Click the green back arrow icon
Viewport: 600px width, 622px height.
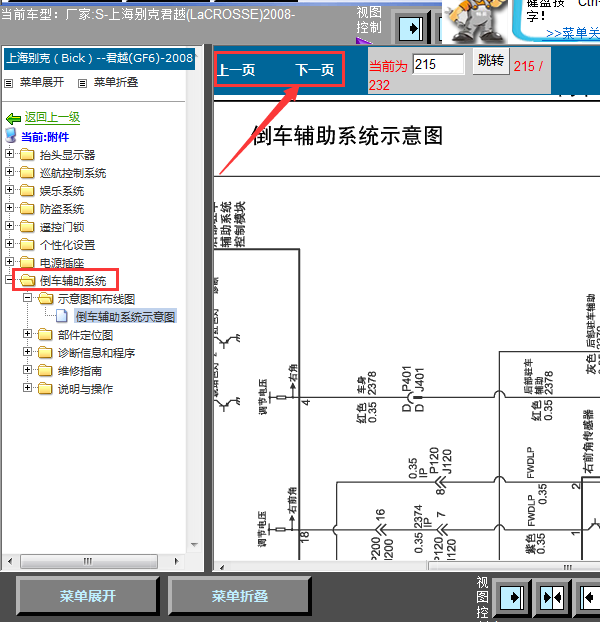(x=13, y=118)
